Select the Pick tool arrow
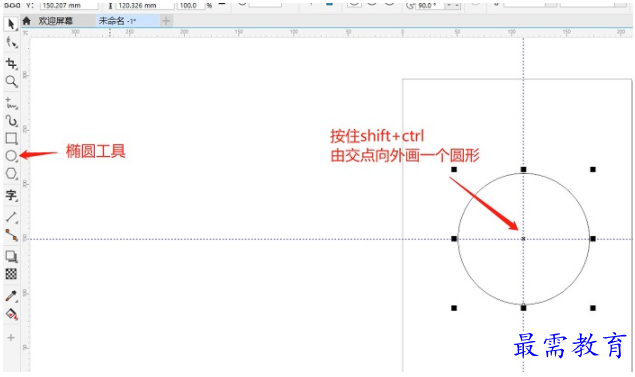 11,24
